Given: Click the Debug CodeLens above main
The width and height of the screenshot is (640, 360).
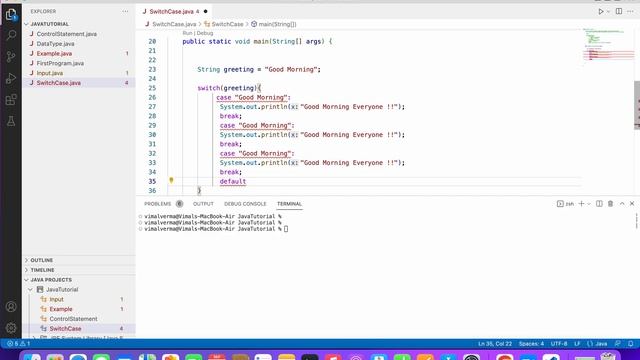Looking at the screenshot, I should click(205, 33).
